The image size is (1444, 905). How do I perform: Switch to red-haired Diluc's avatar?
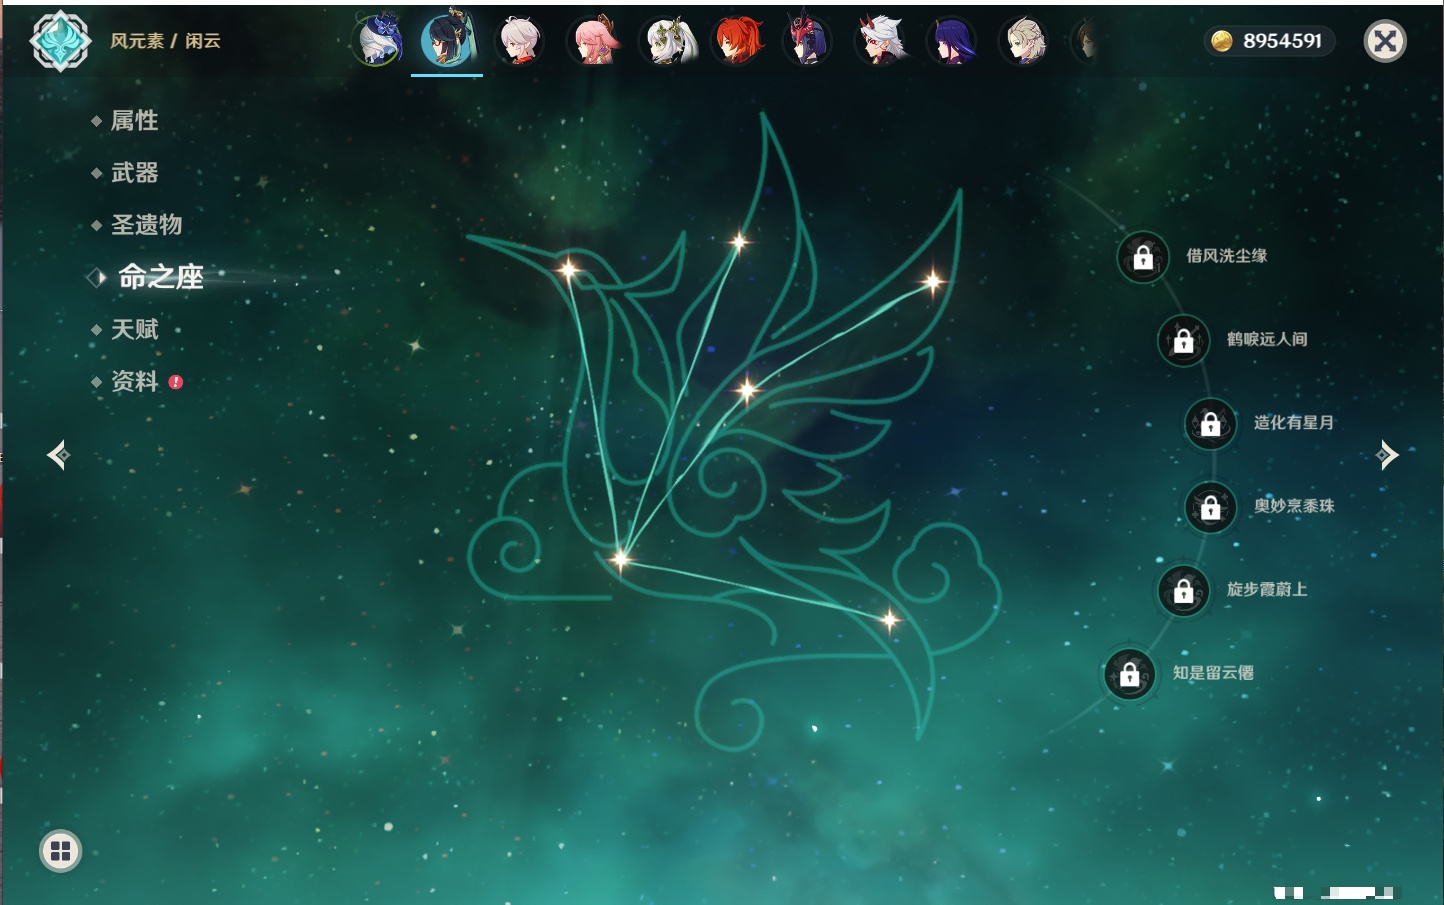click(738, 41)
